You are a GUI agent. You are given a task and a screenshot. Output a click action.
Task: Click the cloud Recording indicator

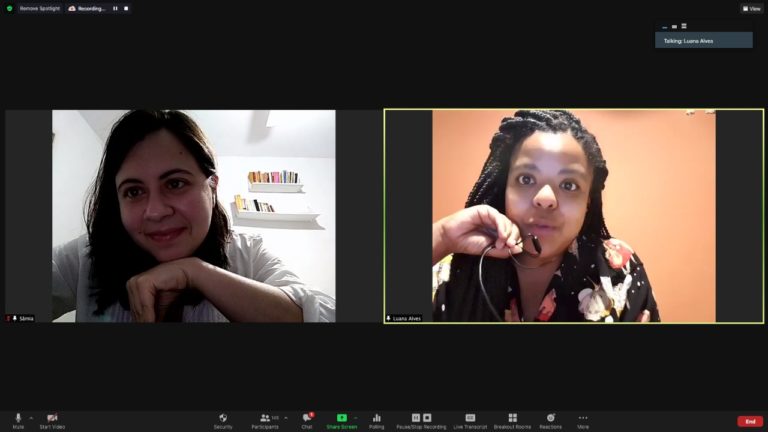tap(87, 8)
